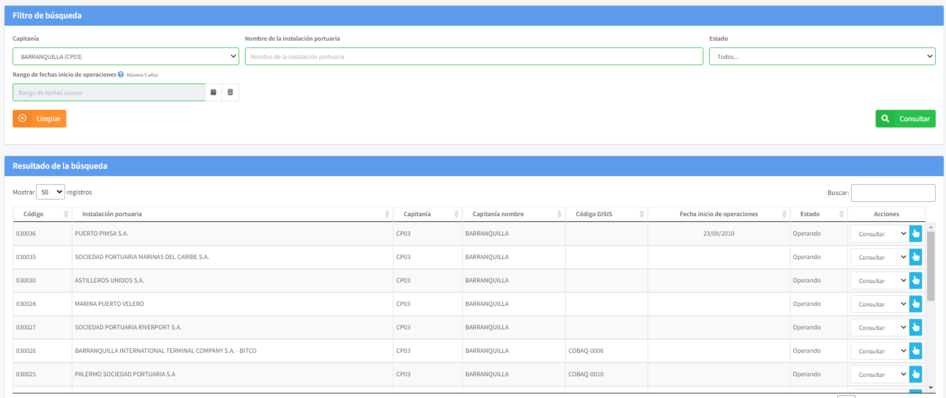Focus the Buscar table search box
This screenshot has width=946, height=398.
pyautogui.click(x=893, y=193)
